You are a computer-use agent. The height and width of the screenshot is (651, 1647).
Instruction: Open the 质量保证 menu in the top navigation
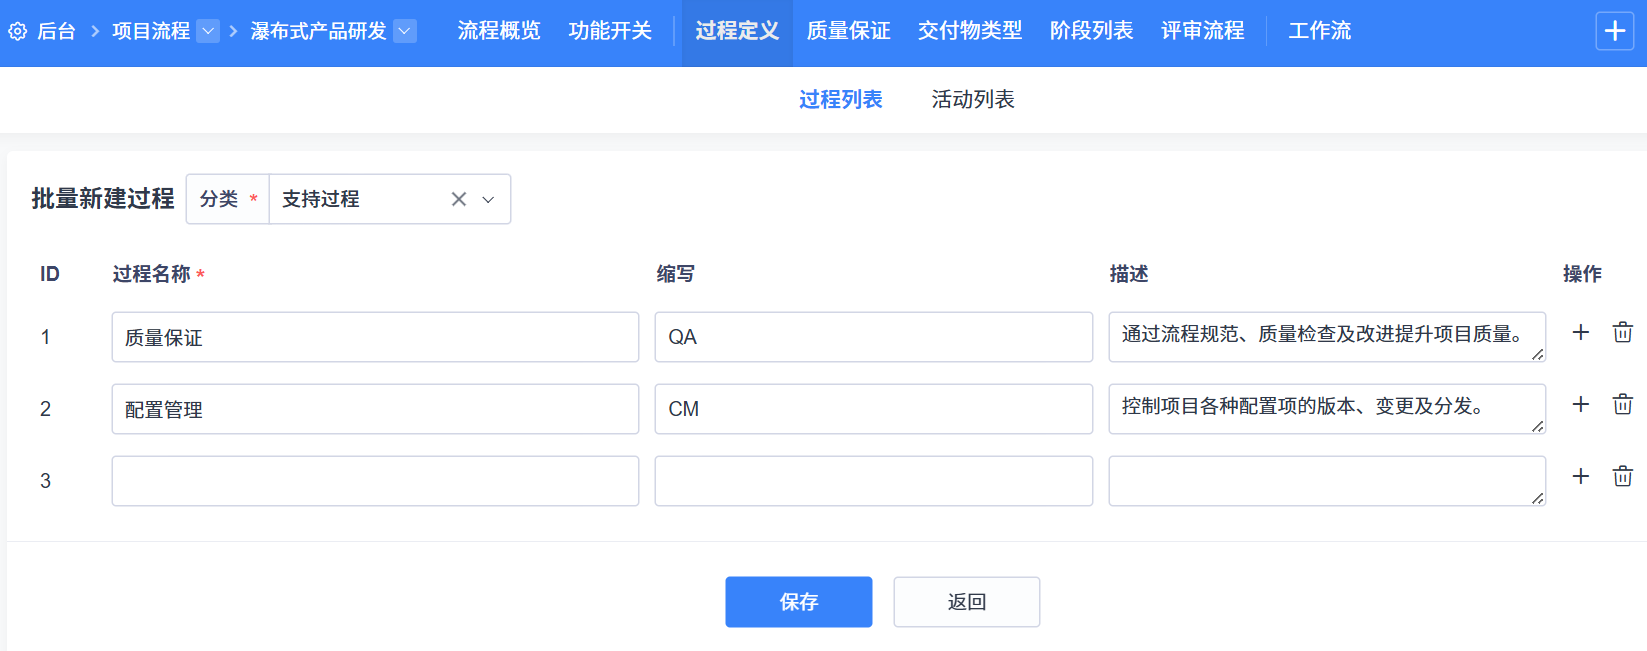[848, 32]
